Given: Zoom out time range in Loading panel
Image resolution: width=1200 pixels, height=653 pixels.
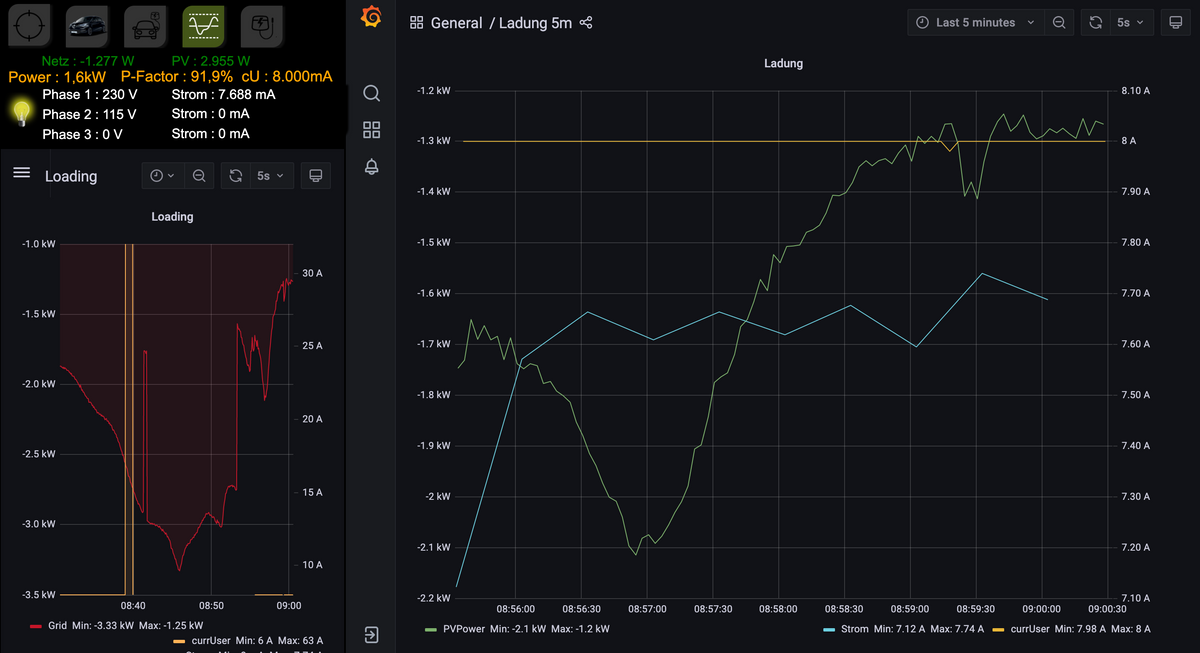Looking at the screenshot, I should pyautogui.click(x=199, y=176).
